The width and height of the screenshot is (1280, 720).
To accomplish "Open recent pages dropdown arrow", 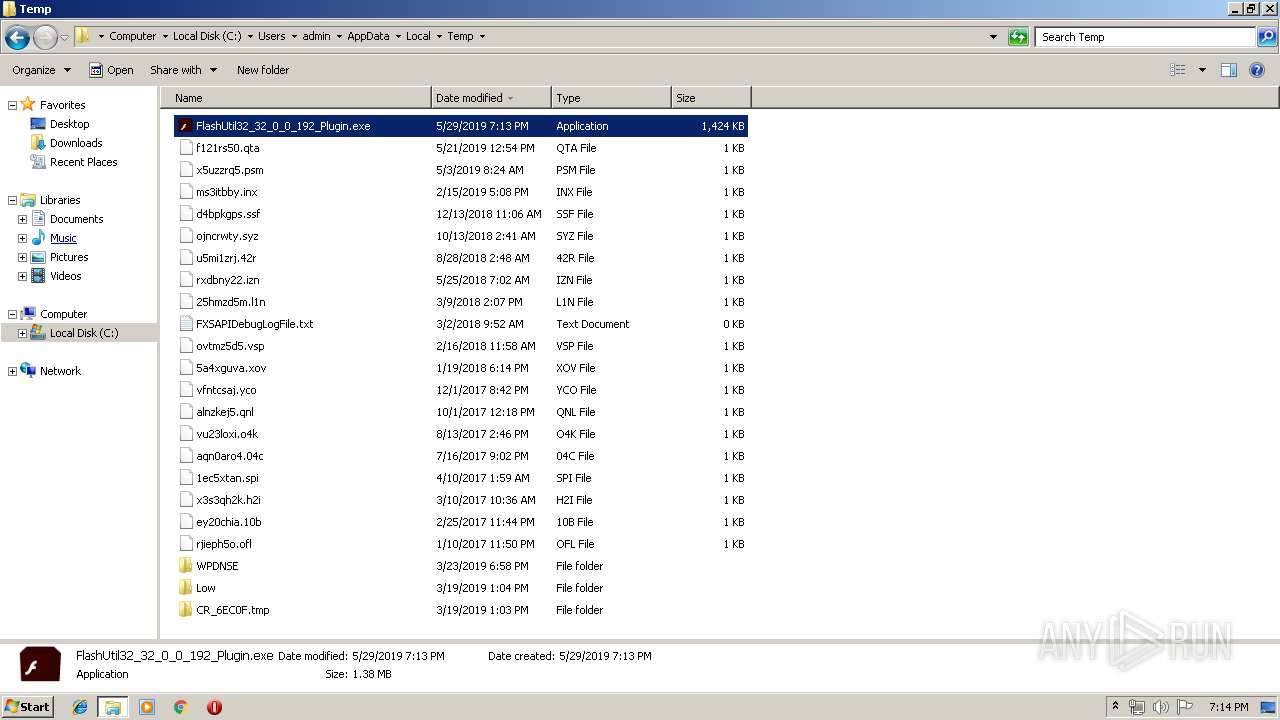I will pyautogui.click(x=64, y=38).
